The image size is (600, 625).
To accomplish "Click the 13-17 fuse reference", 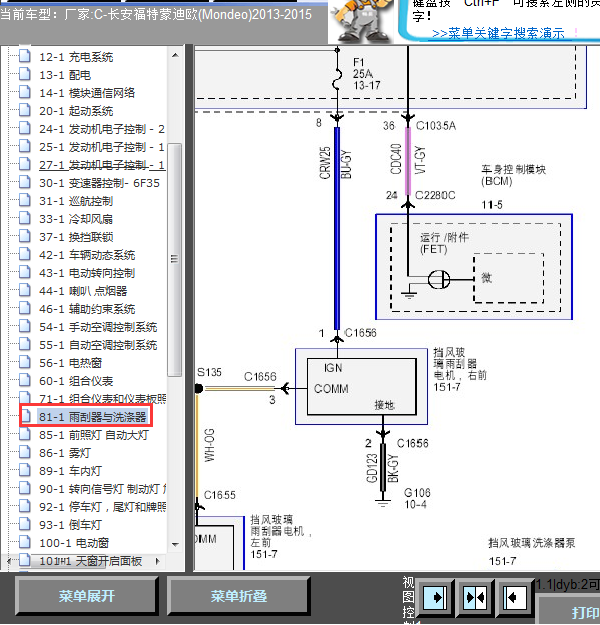I will coord(366,85).
